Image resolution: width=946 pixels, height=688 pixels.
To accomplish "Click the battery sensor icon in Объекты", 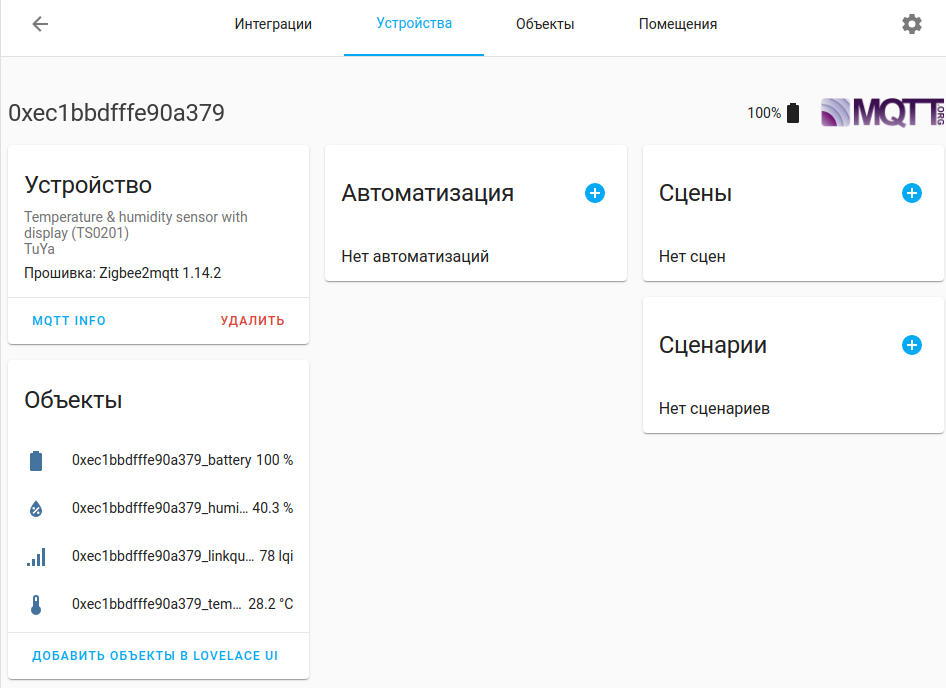I will tap(36, 461).
